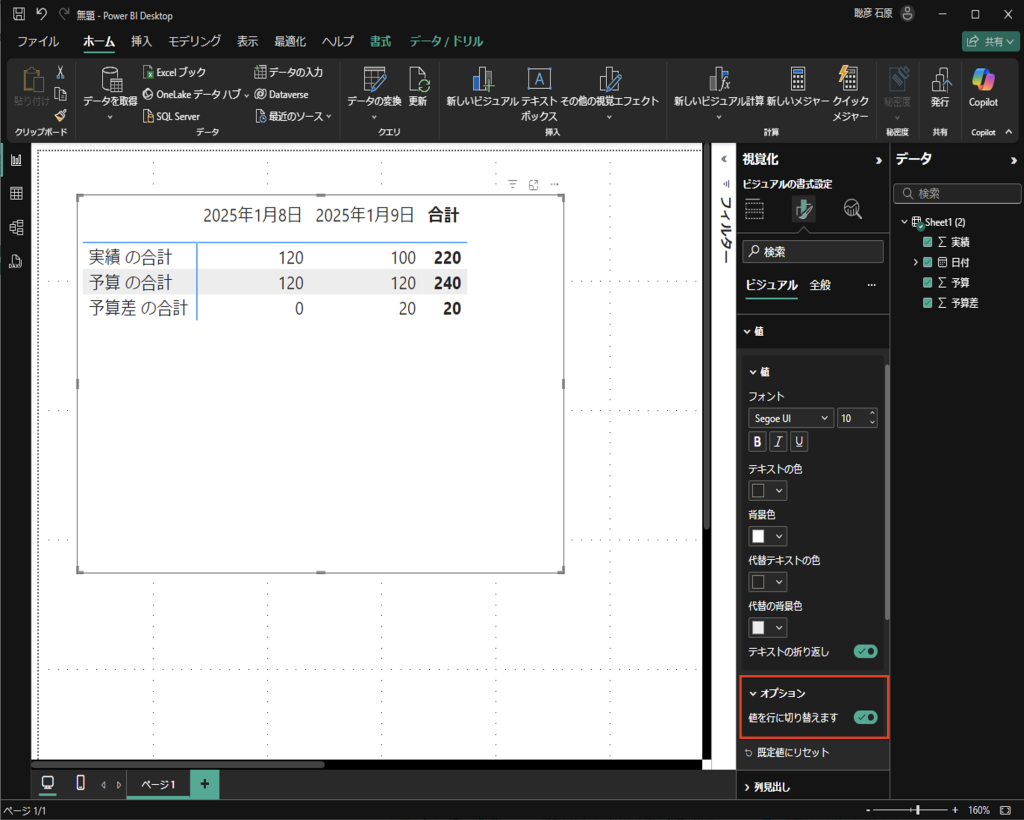The height and width of the screenshot is (820, 1024).
Task: Disable テキストの折り返し toggle
Action: coord(865,651)
